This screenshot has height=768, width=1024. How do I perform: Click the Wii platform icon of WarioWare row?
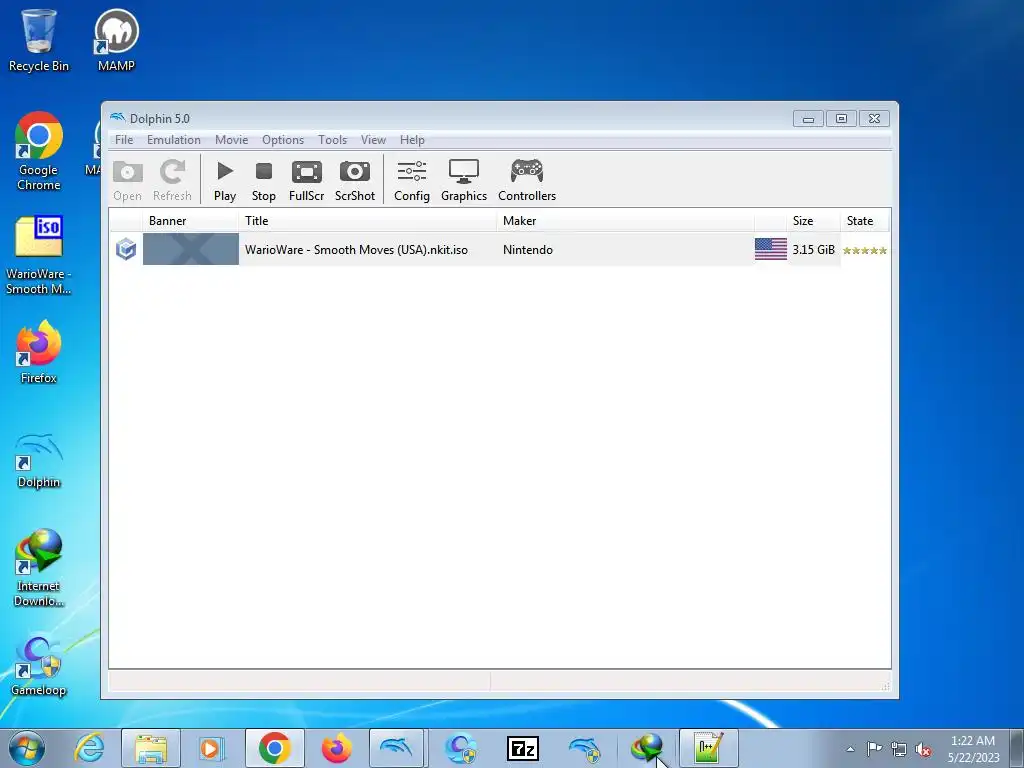[x=126, y=249]
